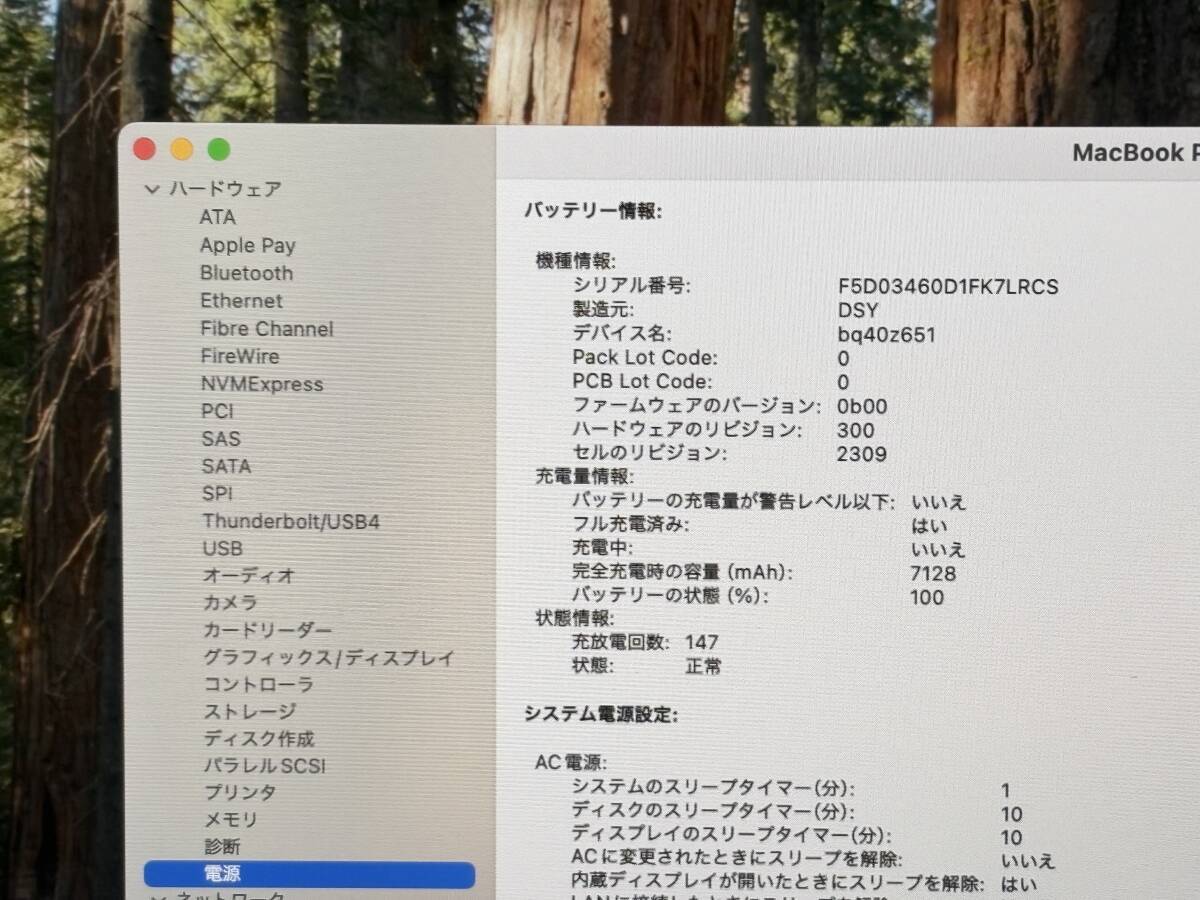Select カメラ in the sidebar

pos(230,603)
